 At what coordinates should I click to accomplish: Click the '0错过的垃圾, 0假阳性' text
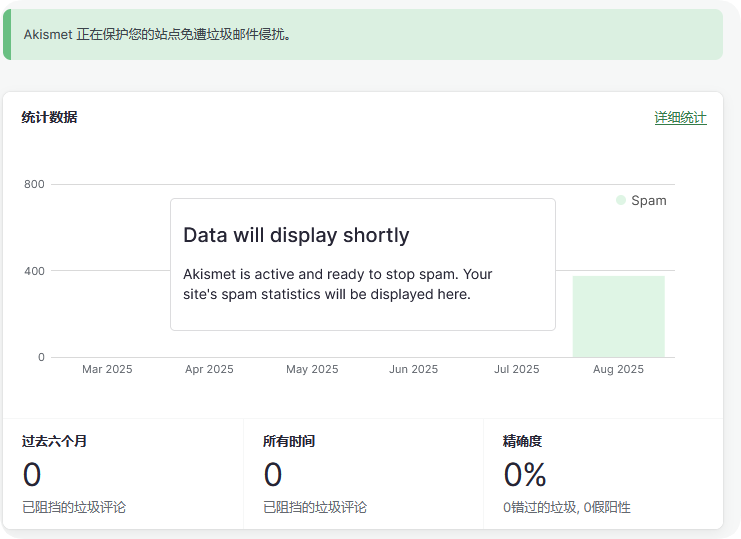[x=566, y=507]
